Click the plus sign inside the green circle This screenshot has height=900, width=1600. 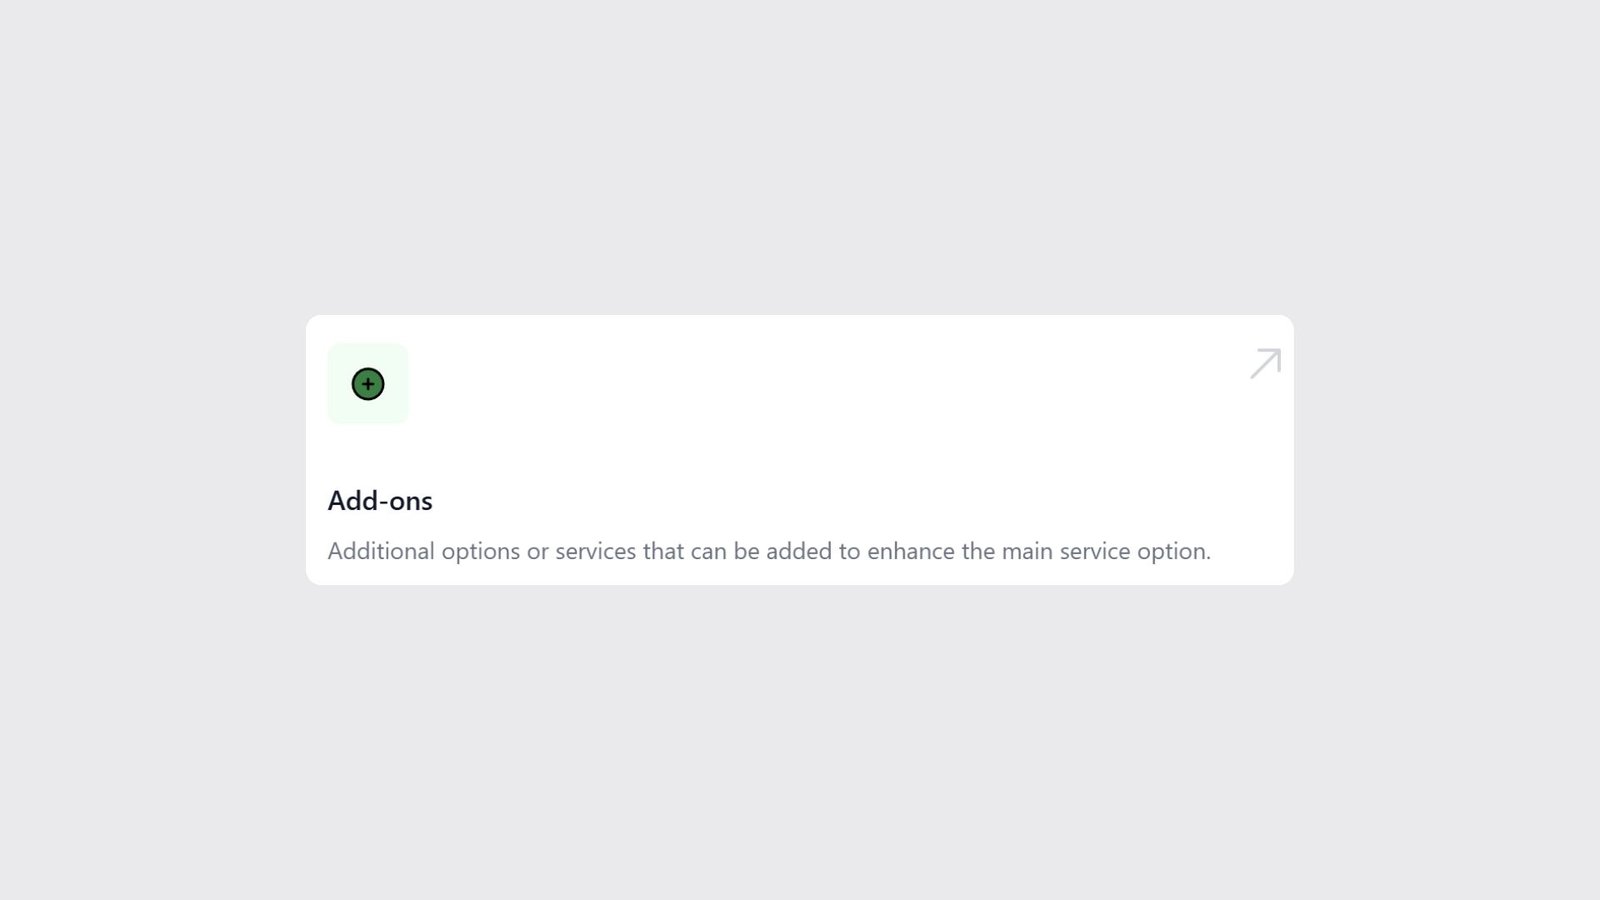tap(368, 383)
